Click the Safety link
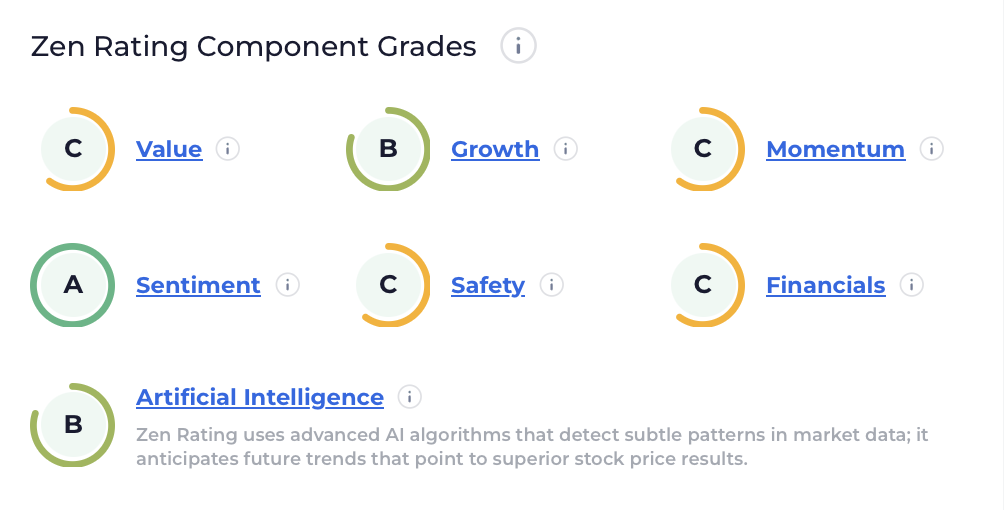 click(x=488, y=286)
